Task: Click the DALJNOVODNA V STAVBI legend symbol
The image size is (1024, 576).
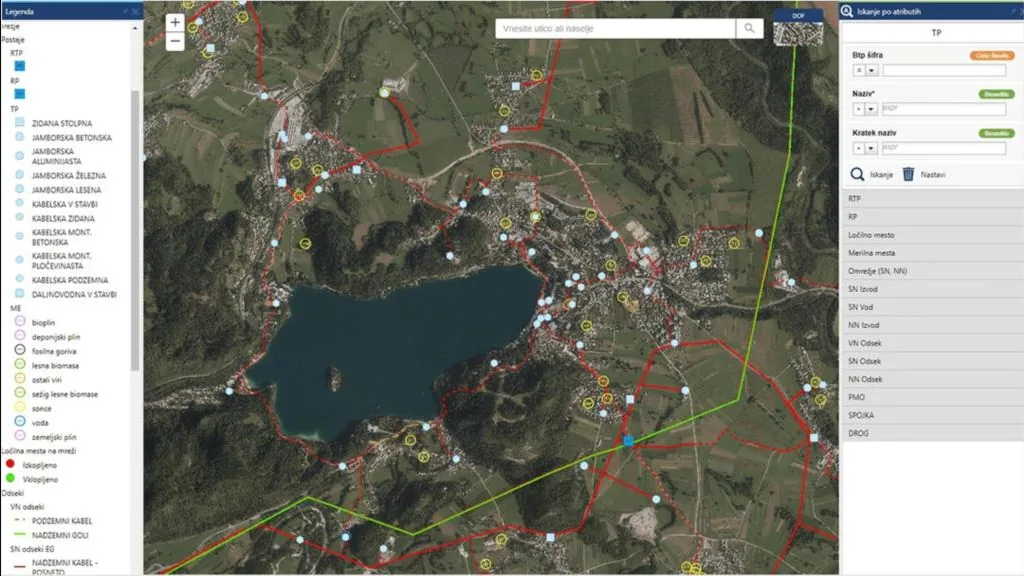Action: pos(20,293)
